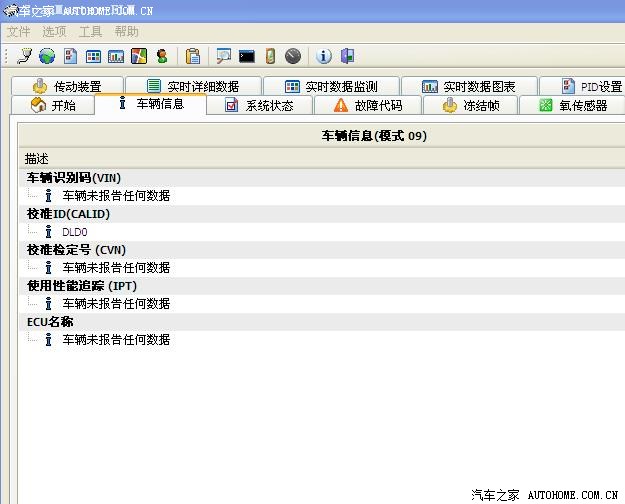Click the green globe toolbar icon
Image resolution: width=625 pixels, height=504 pixels.
[47, 56]
